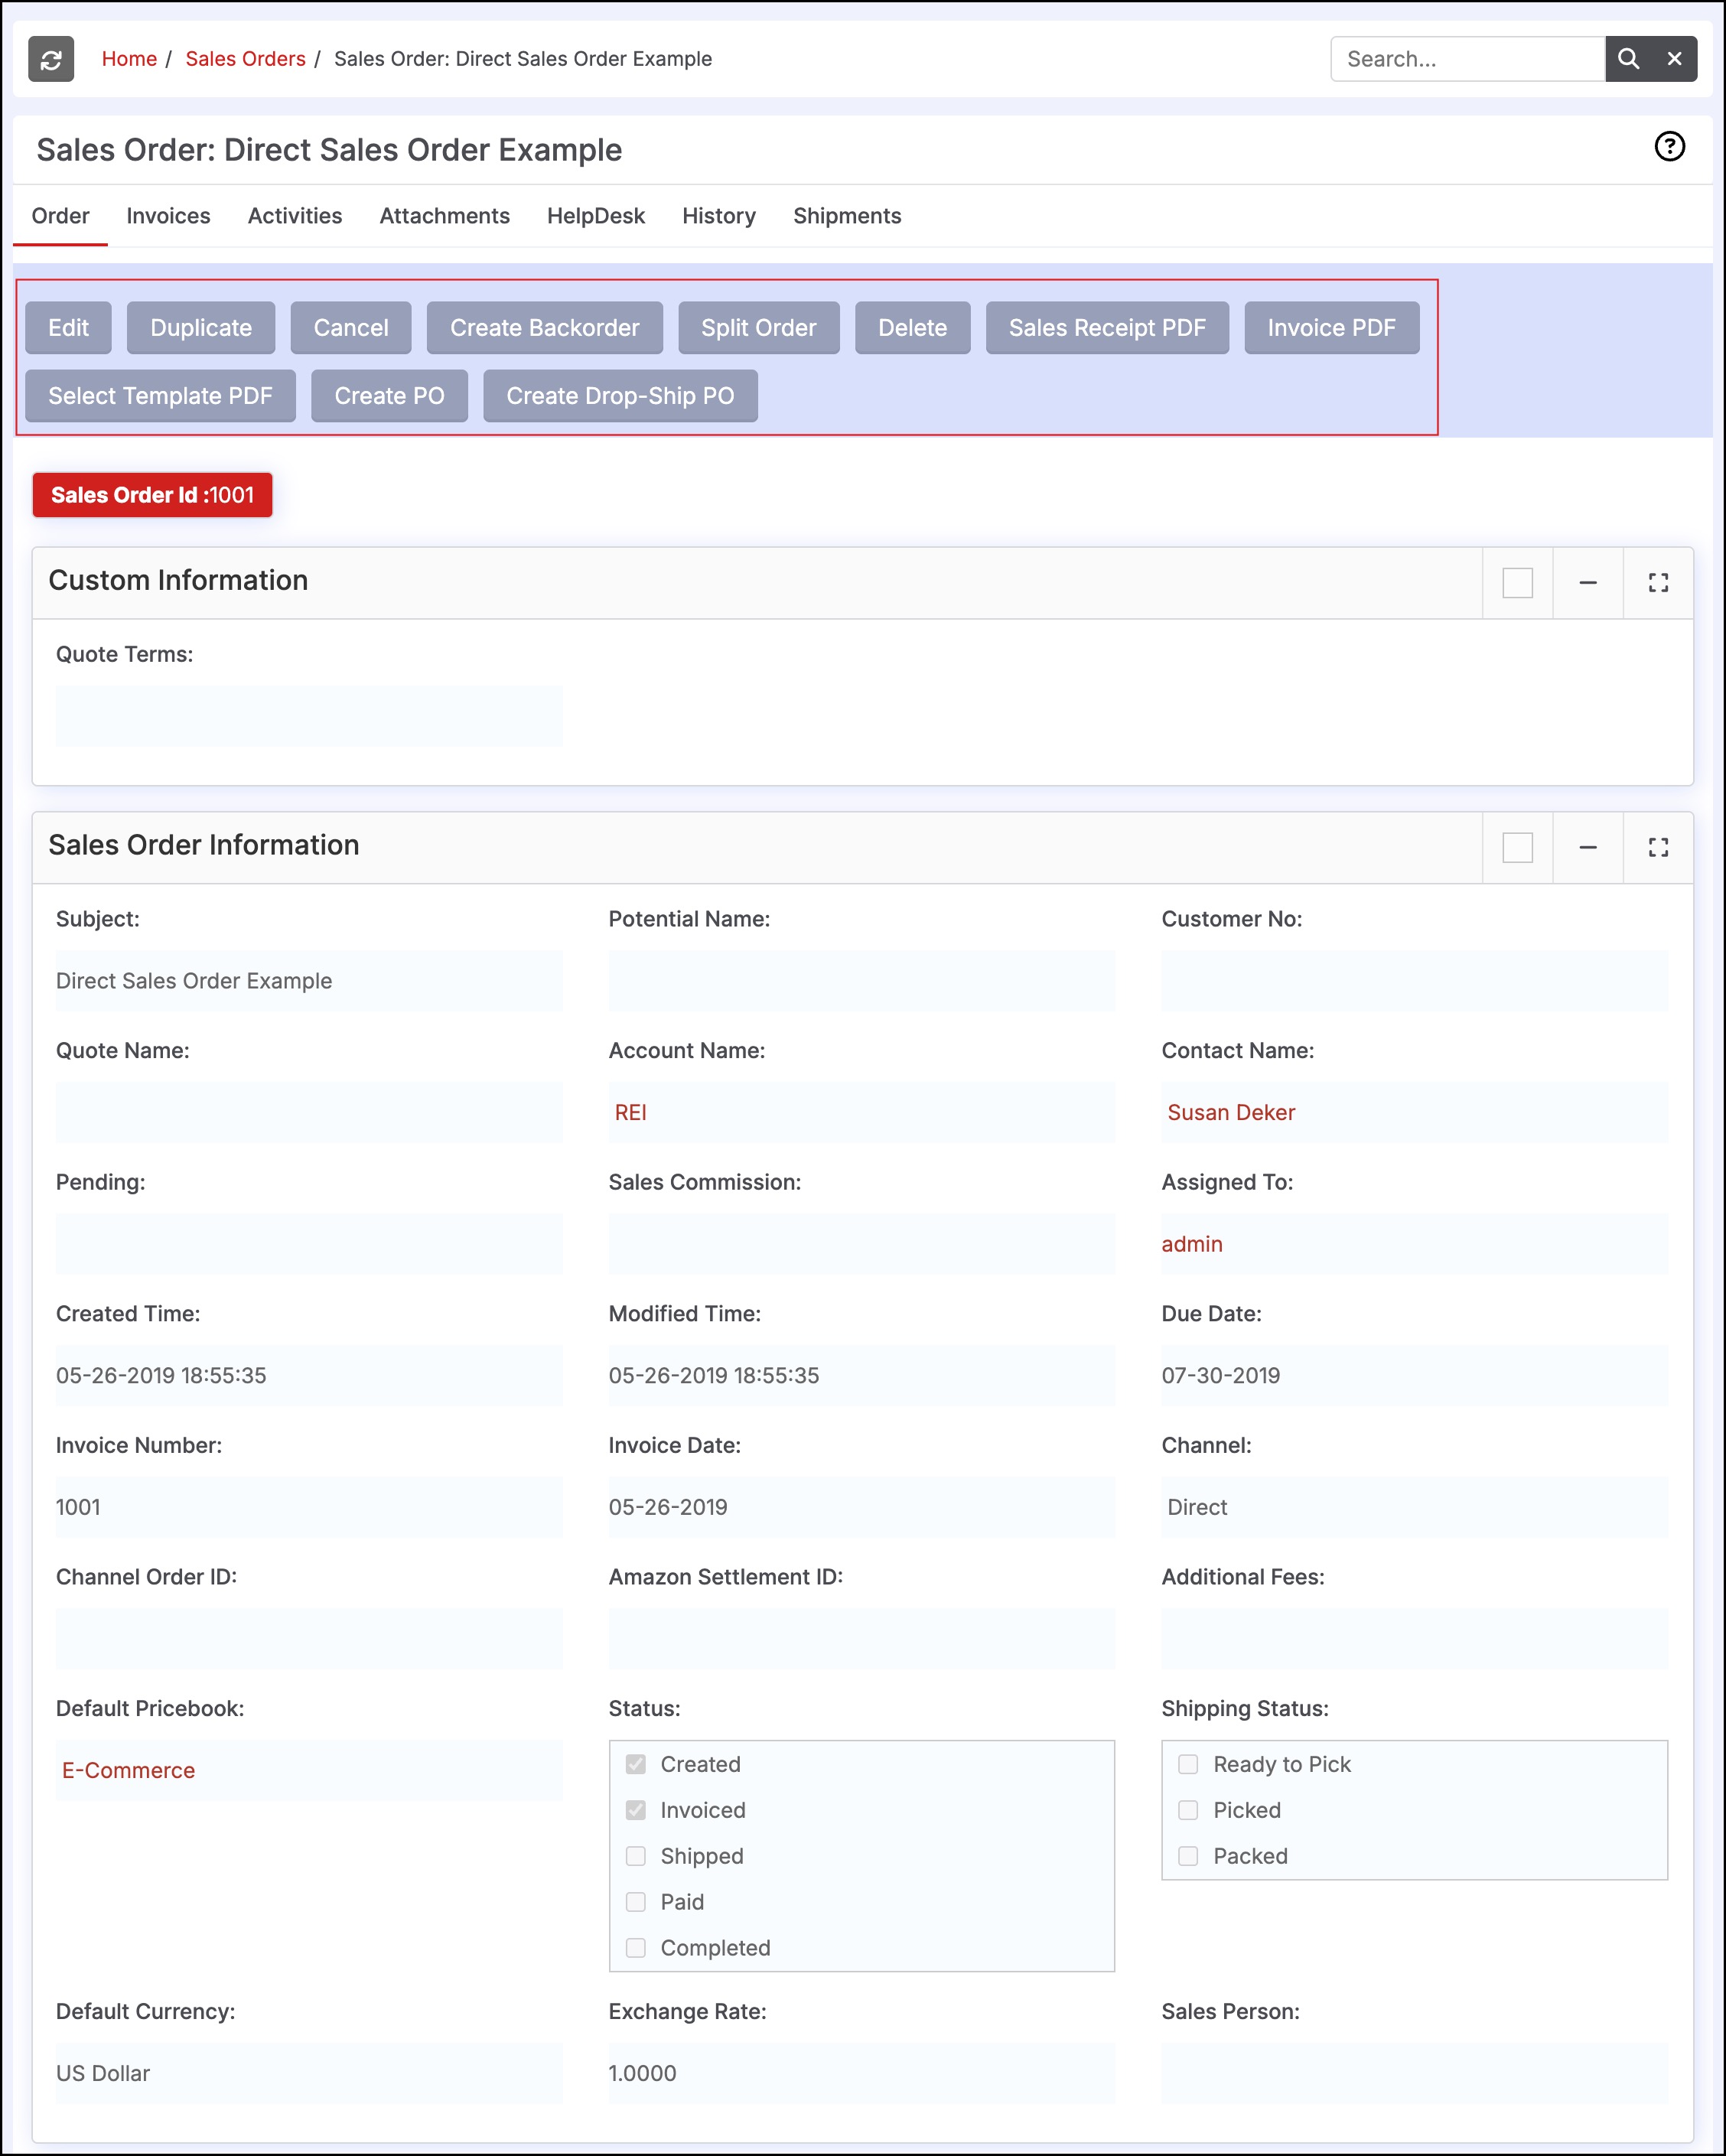Click Create Backorder button
This screenshot has width=1726, height=2156.
(545, 328)
